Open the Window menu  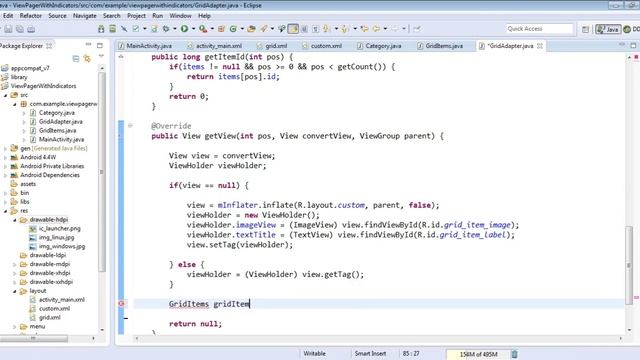(180, 16)
